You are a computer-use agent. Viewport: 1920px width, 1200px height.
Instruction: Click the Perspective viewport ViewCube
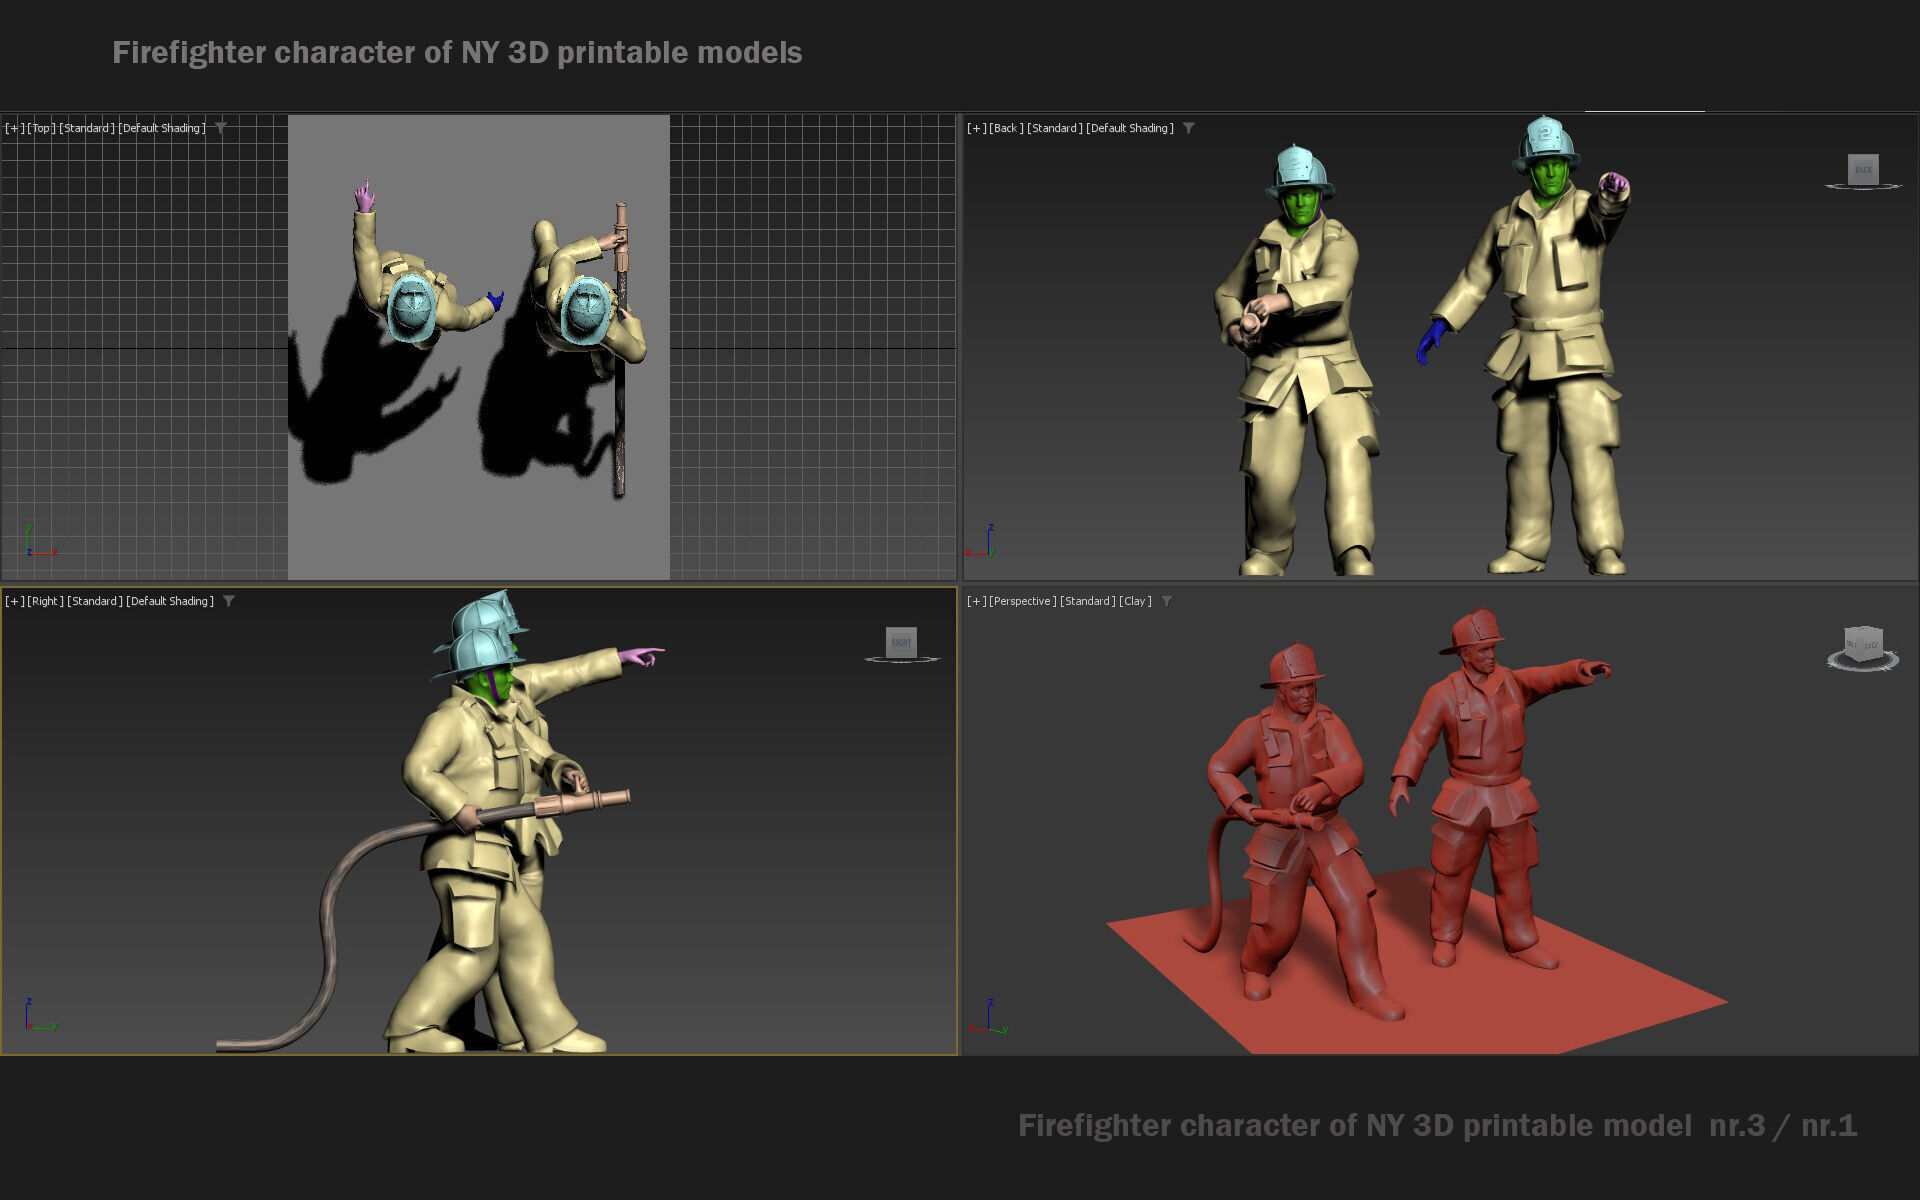coord(1863,648)
